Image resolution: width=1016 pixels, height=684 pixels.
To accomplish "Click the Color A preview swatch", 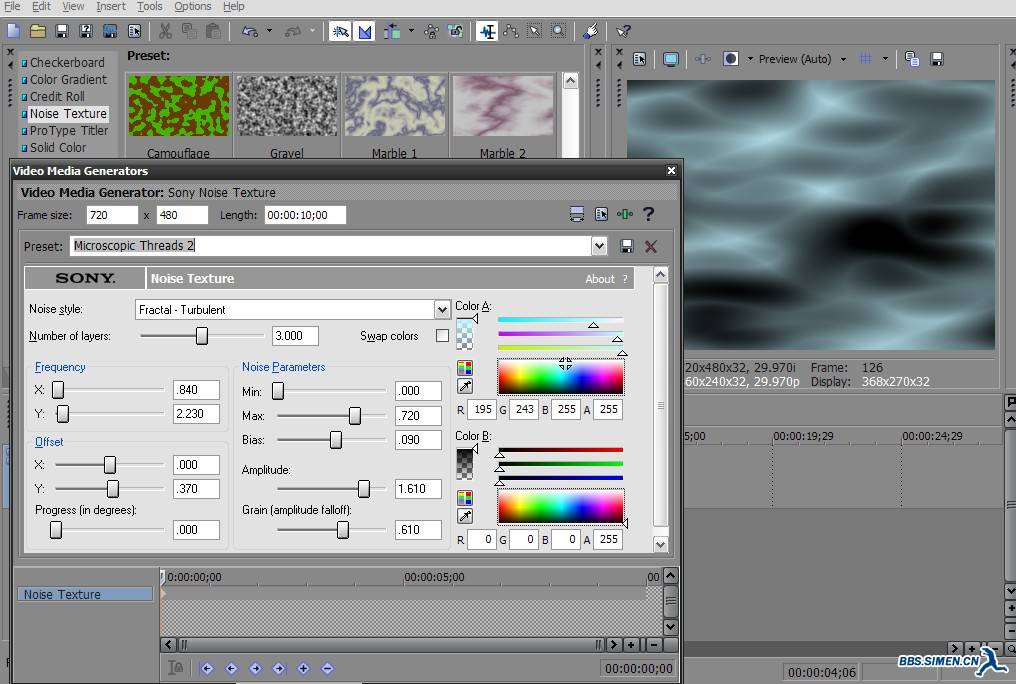I will point(465,334).
